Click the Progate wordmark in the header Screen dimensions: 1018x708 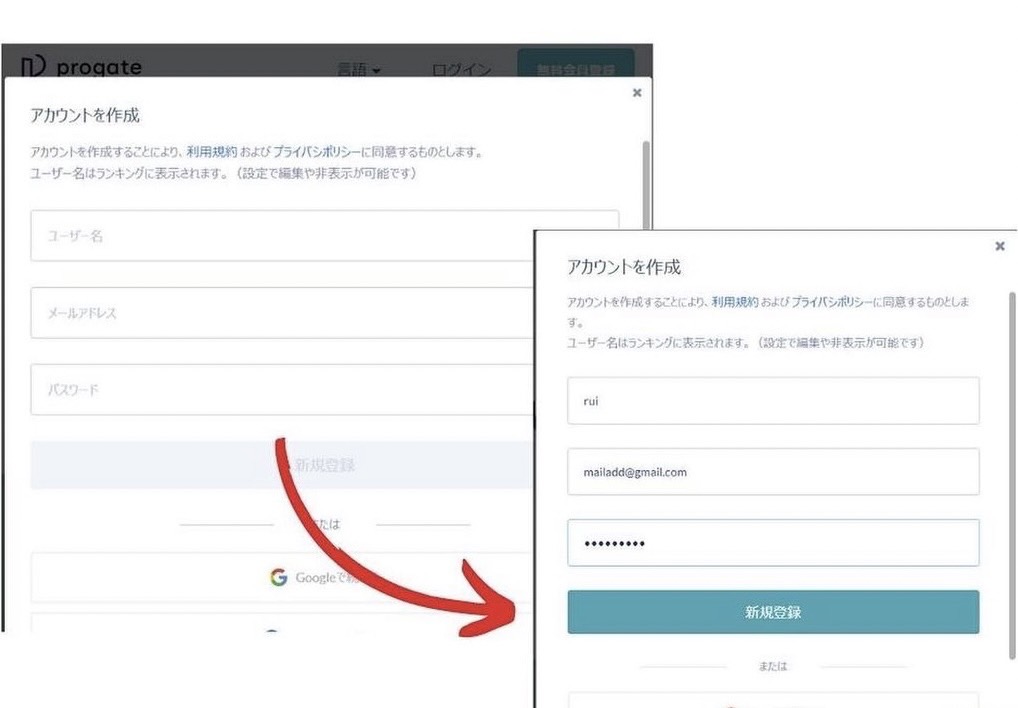100,67
